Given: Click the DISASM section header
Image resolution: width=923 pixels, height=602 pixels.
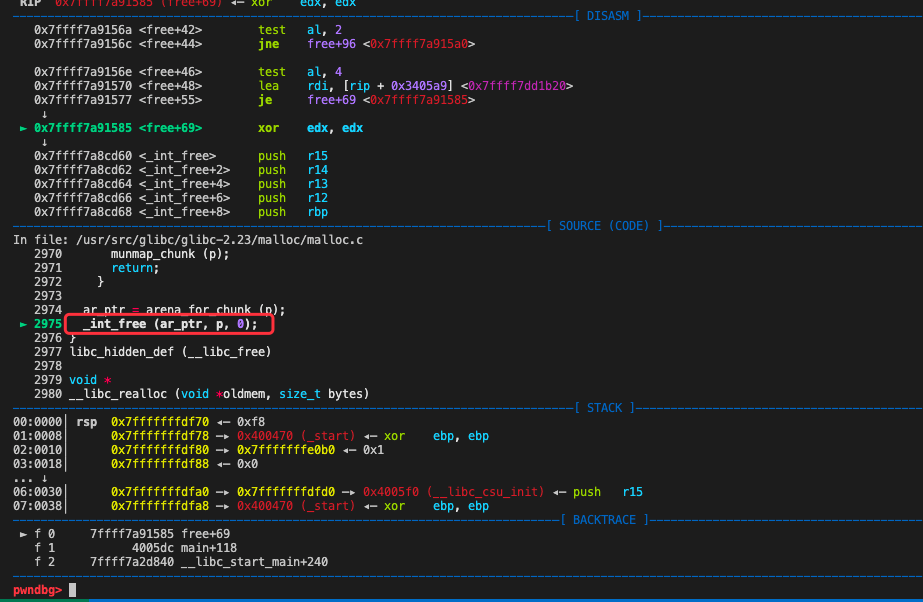Looking at the screenshot, I should [x=608, y=16].
